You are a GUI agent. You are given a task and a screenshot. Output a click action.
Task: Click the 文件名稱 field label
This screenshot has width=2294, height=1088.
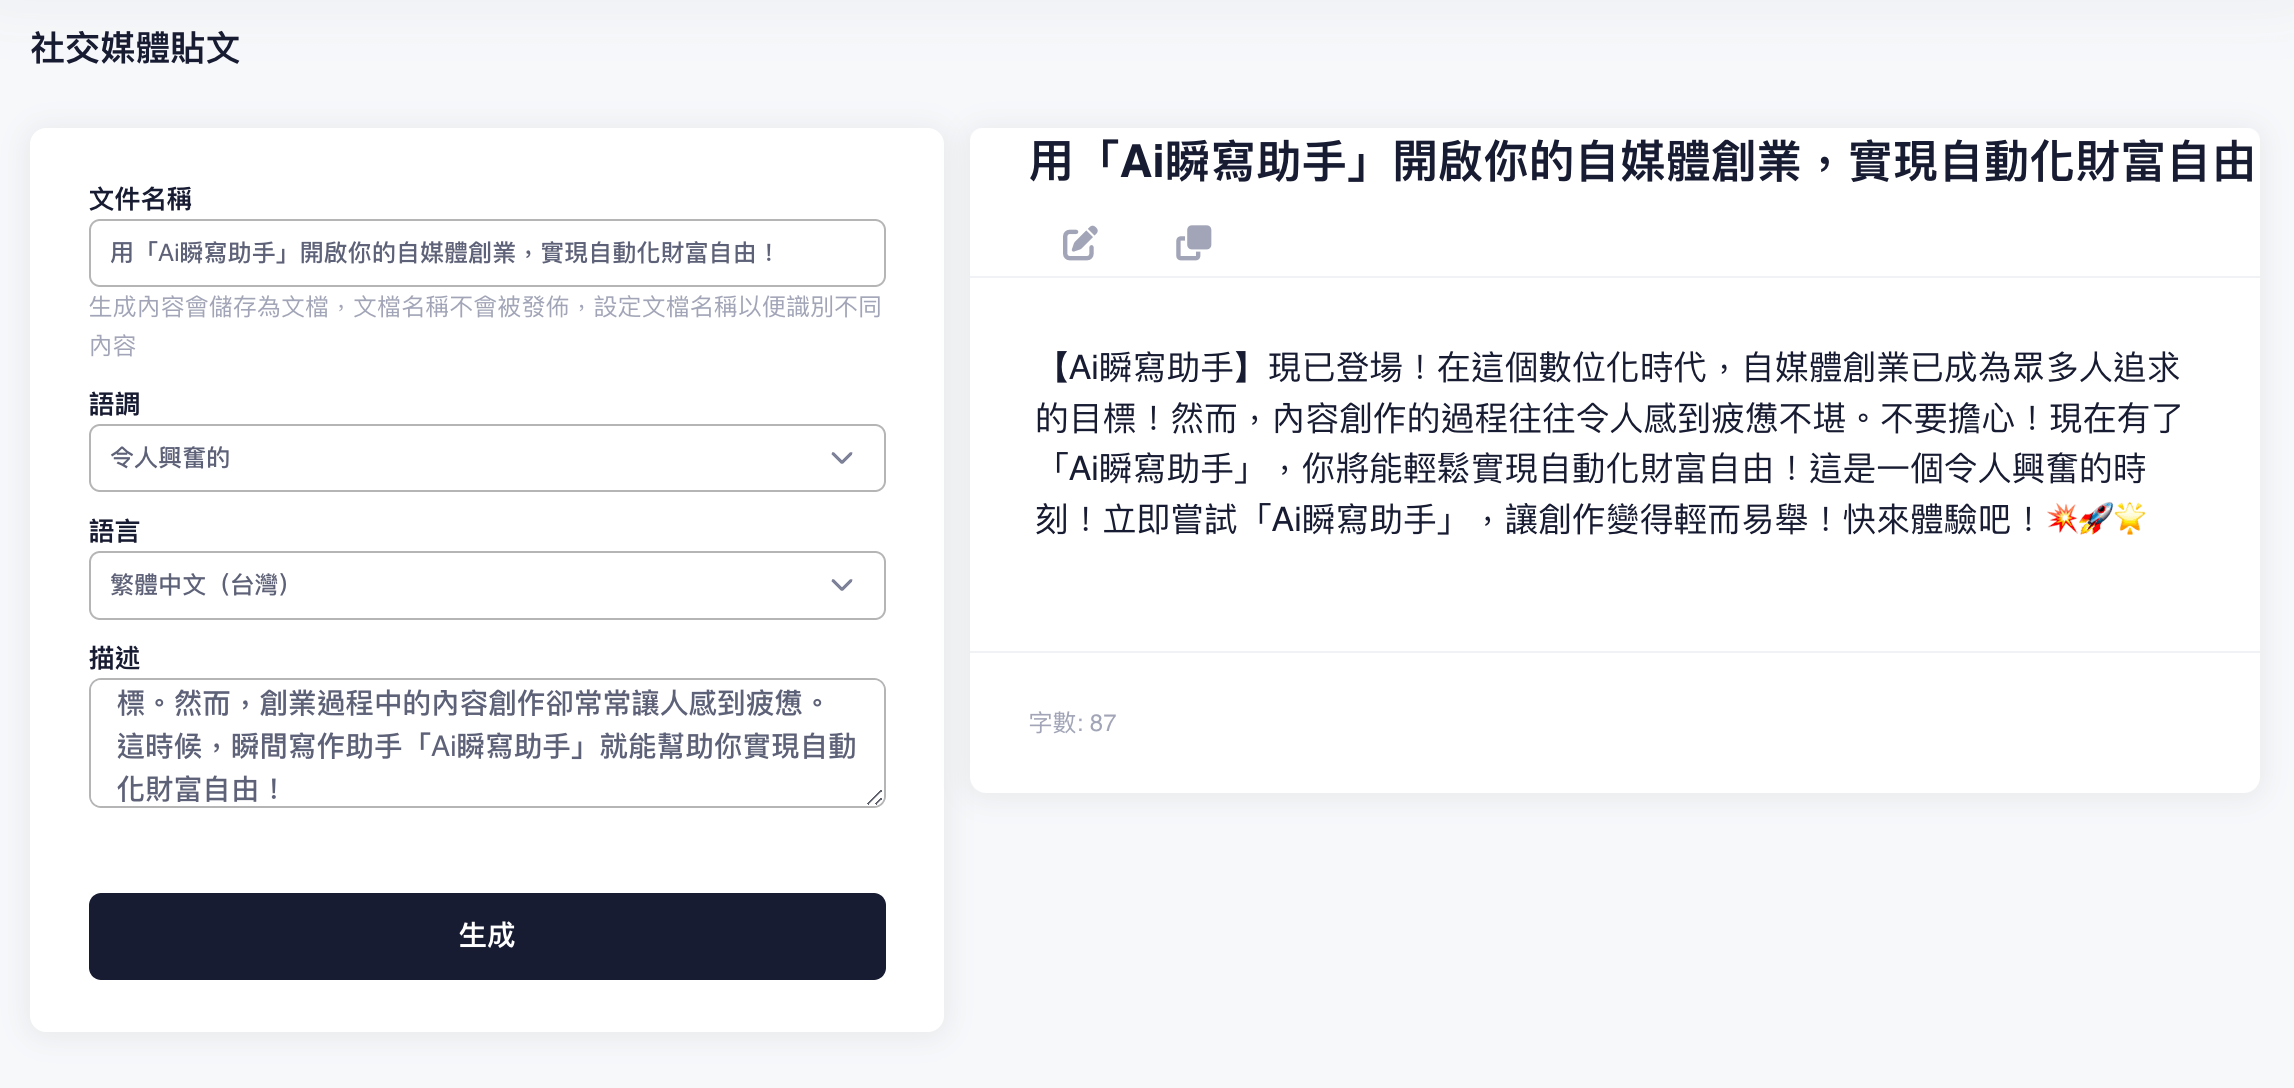point(140,199)
